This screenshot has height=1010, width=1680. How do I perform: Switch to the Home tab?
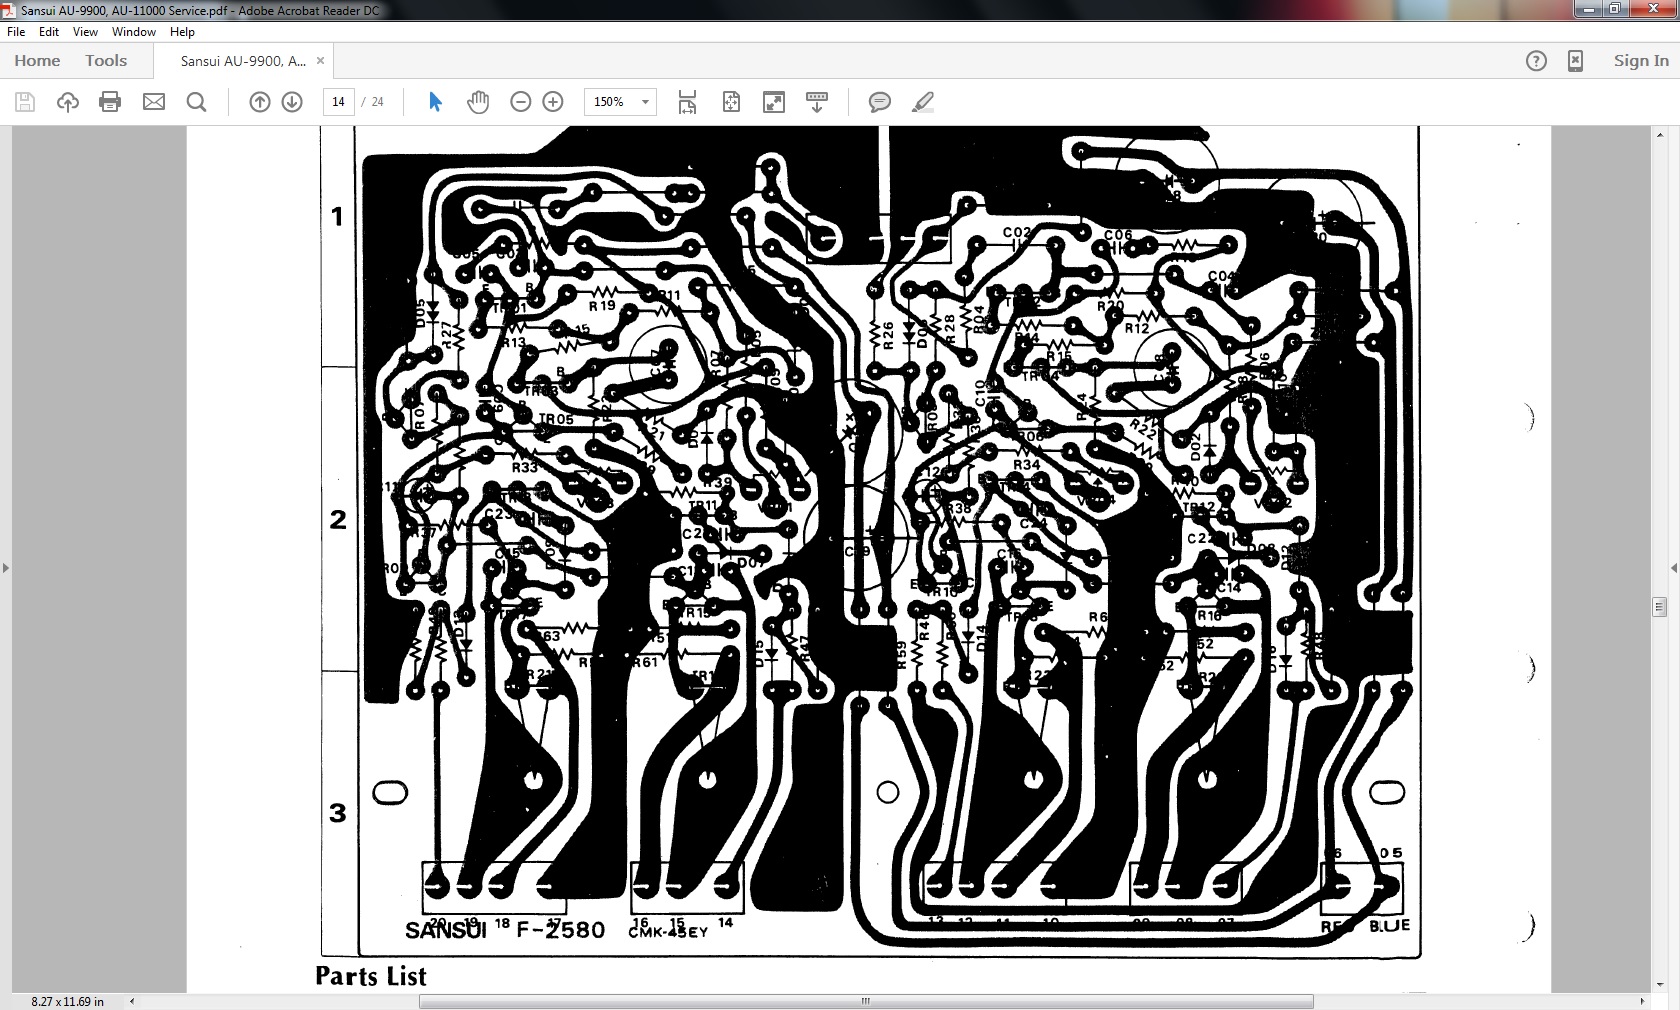[37, 61]
